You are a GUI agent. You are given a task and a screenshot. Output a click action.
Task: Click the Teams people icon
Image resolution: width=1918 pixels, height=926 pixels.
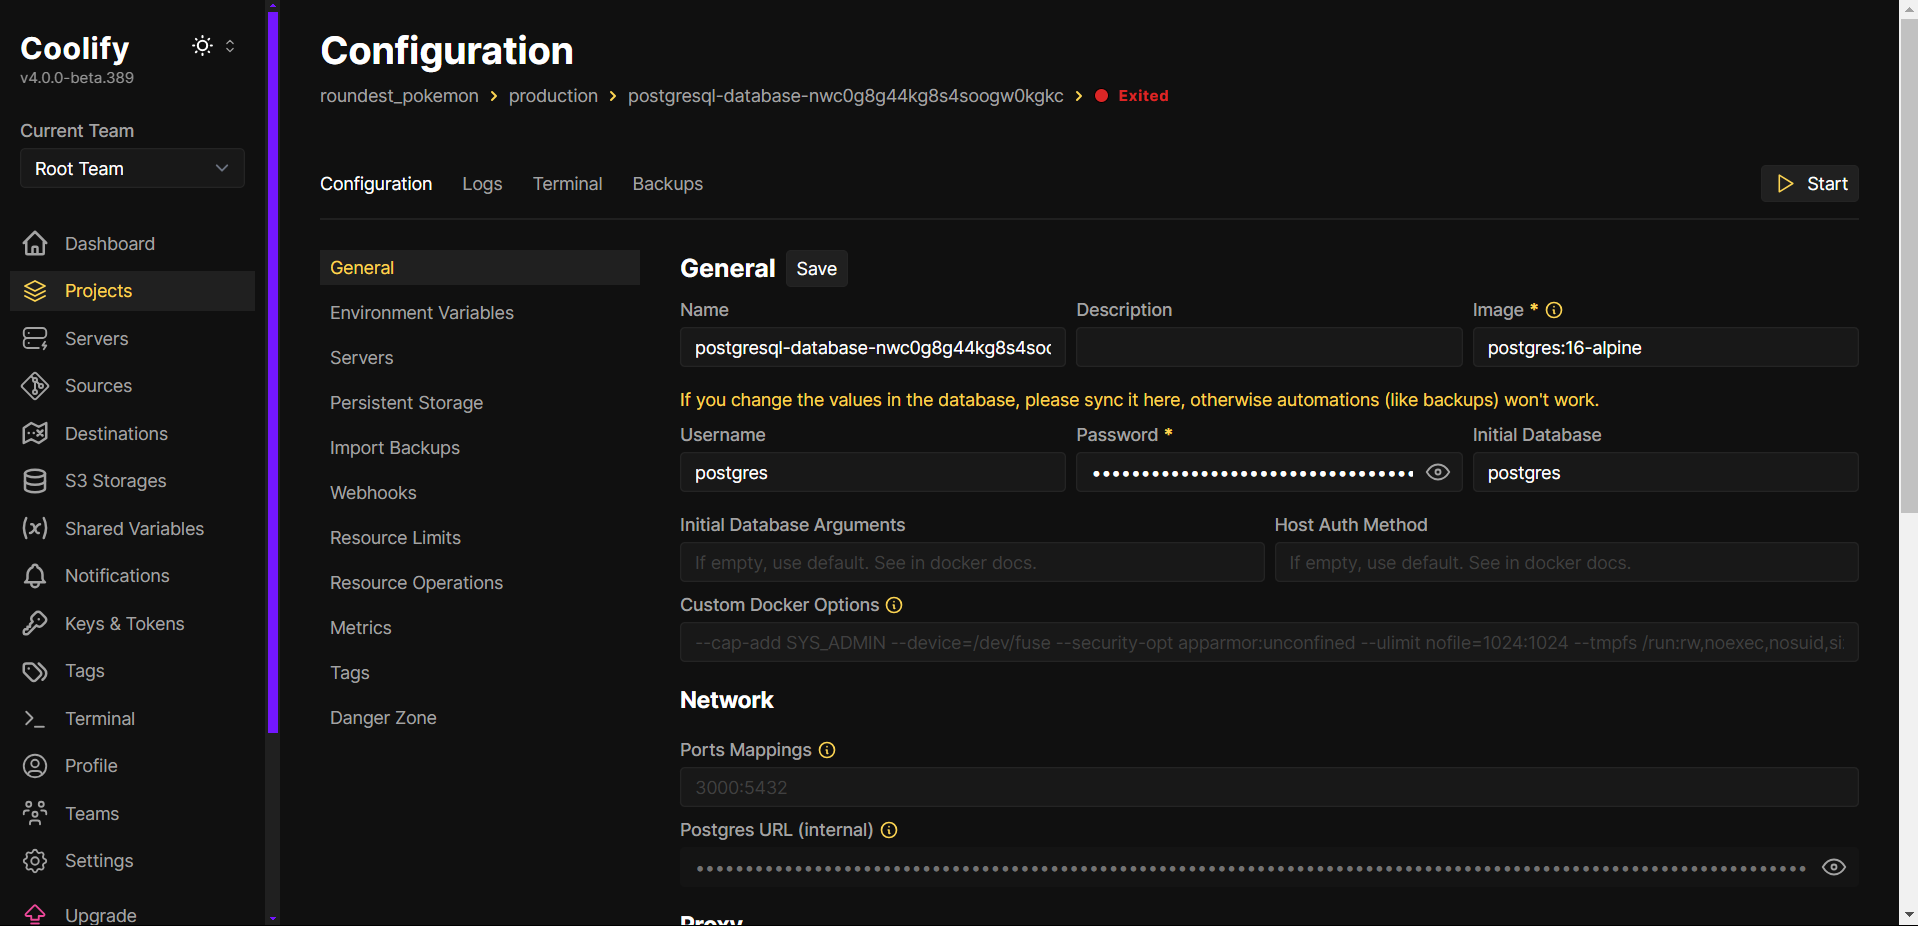pyautogui.click(x=35, y=813)
